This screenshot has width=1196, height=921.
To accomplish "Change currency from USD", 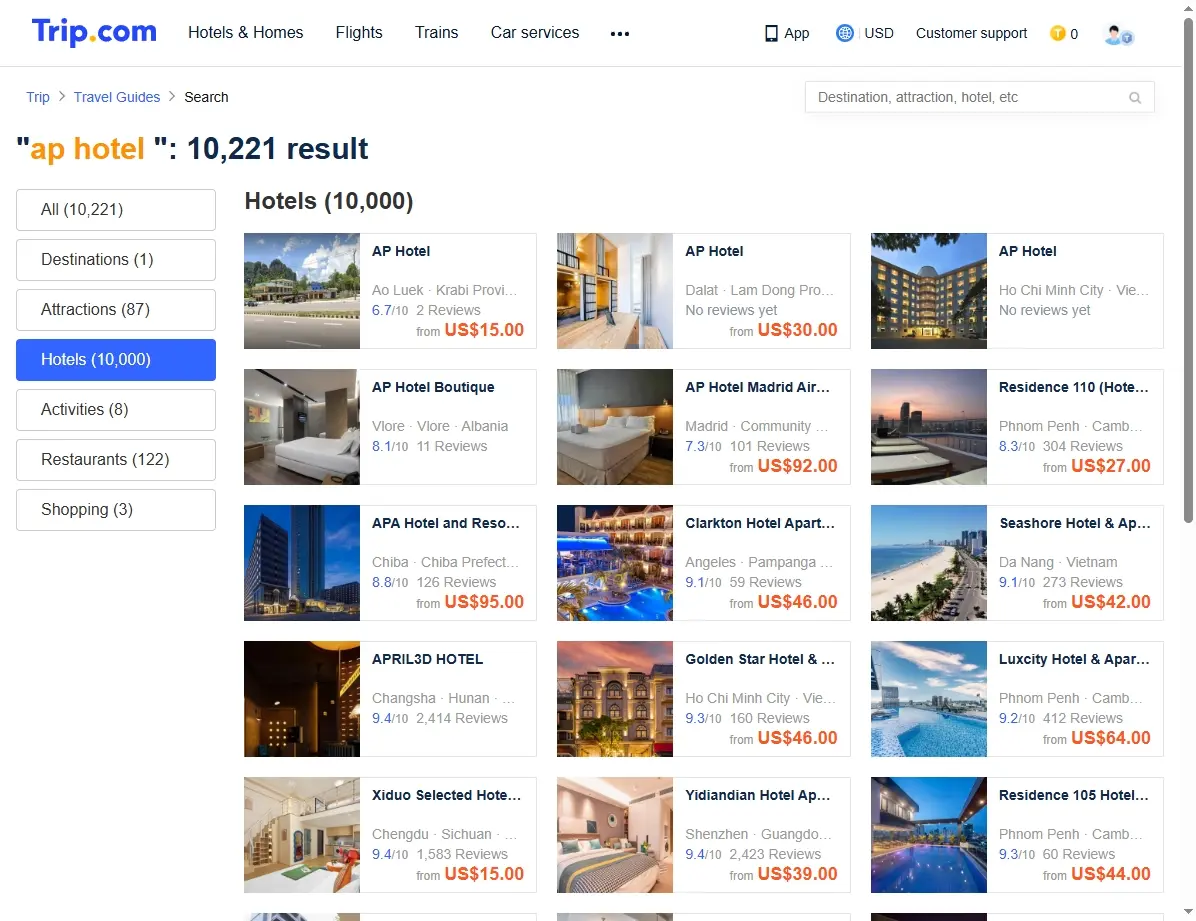I will click(879, 33).
